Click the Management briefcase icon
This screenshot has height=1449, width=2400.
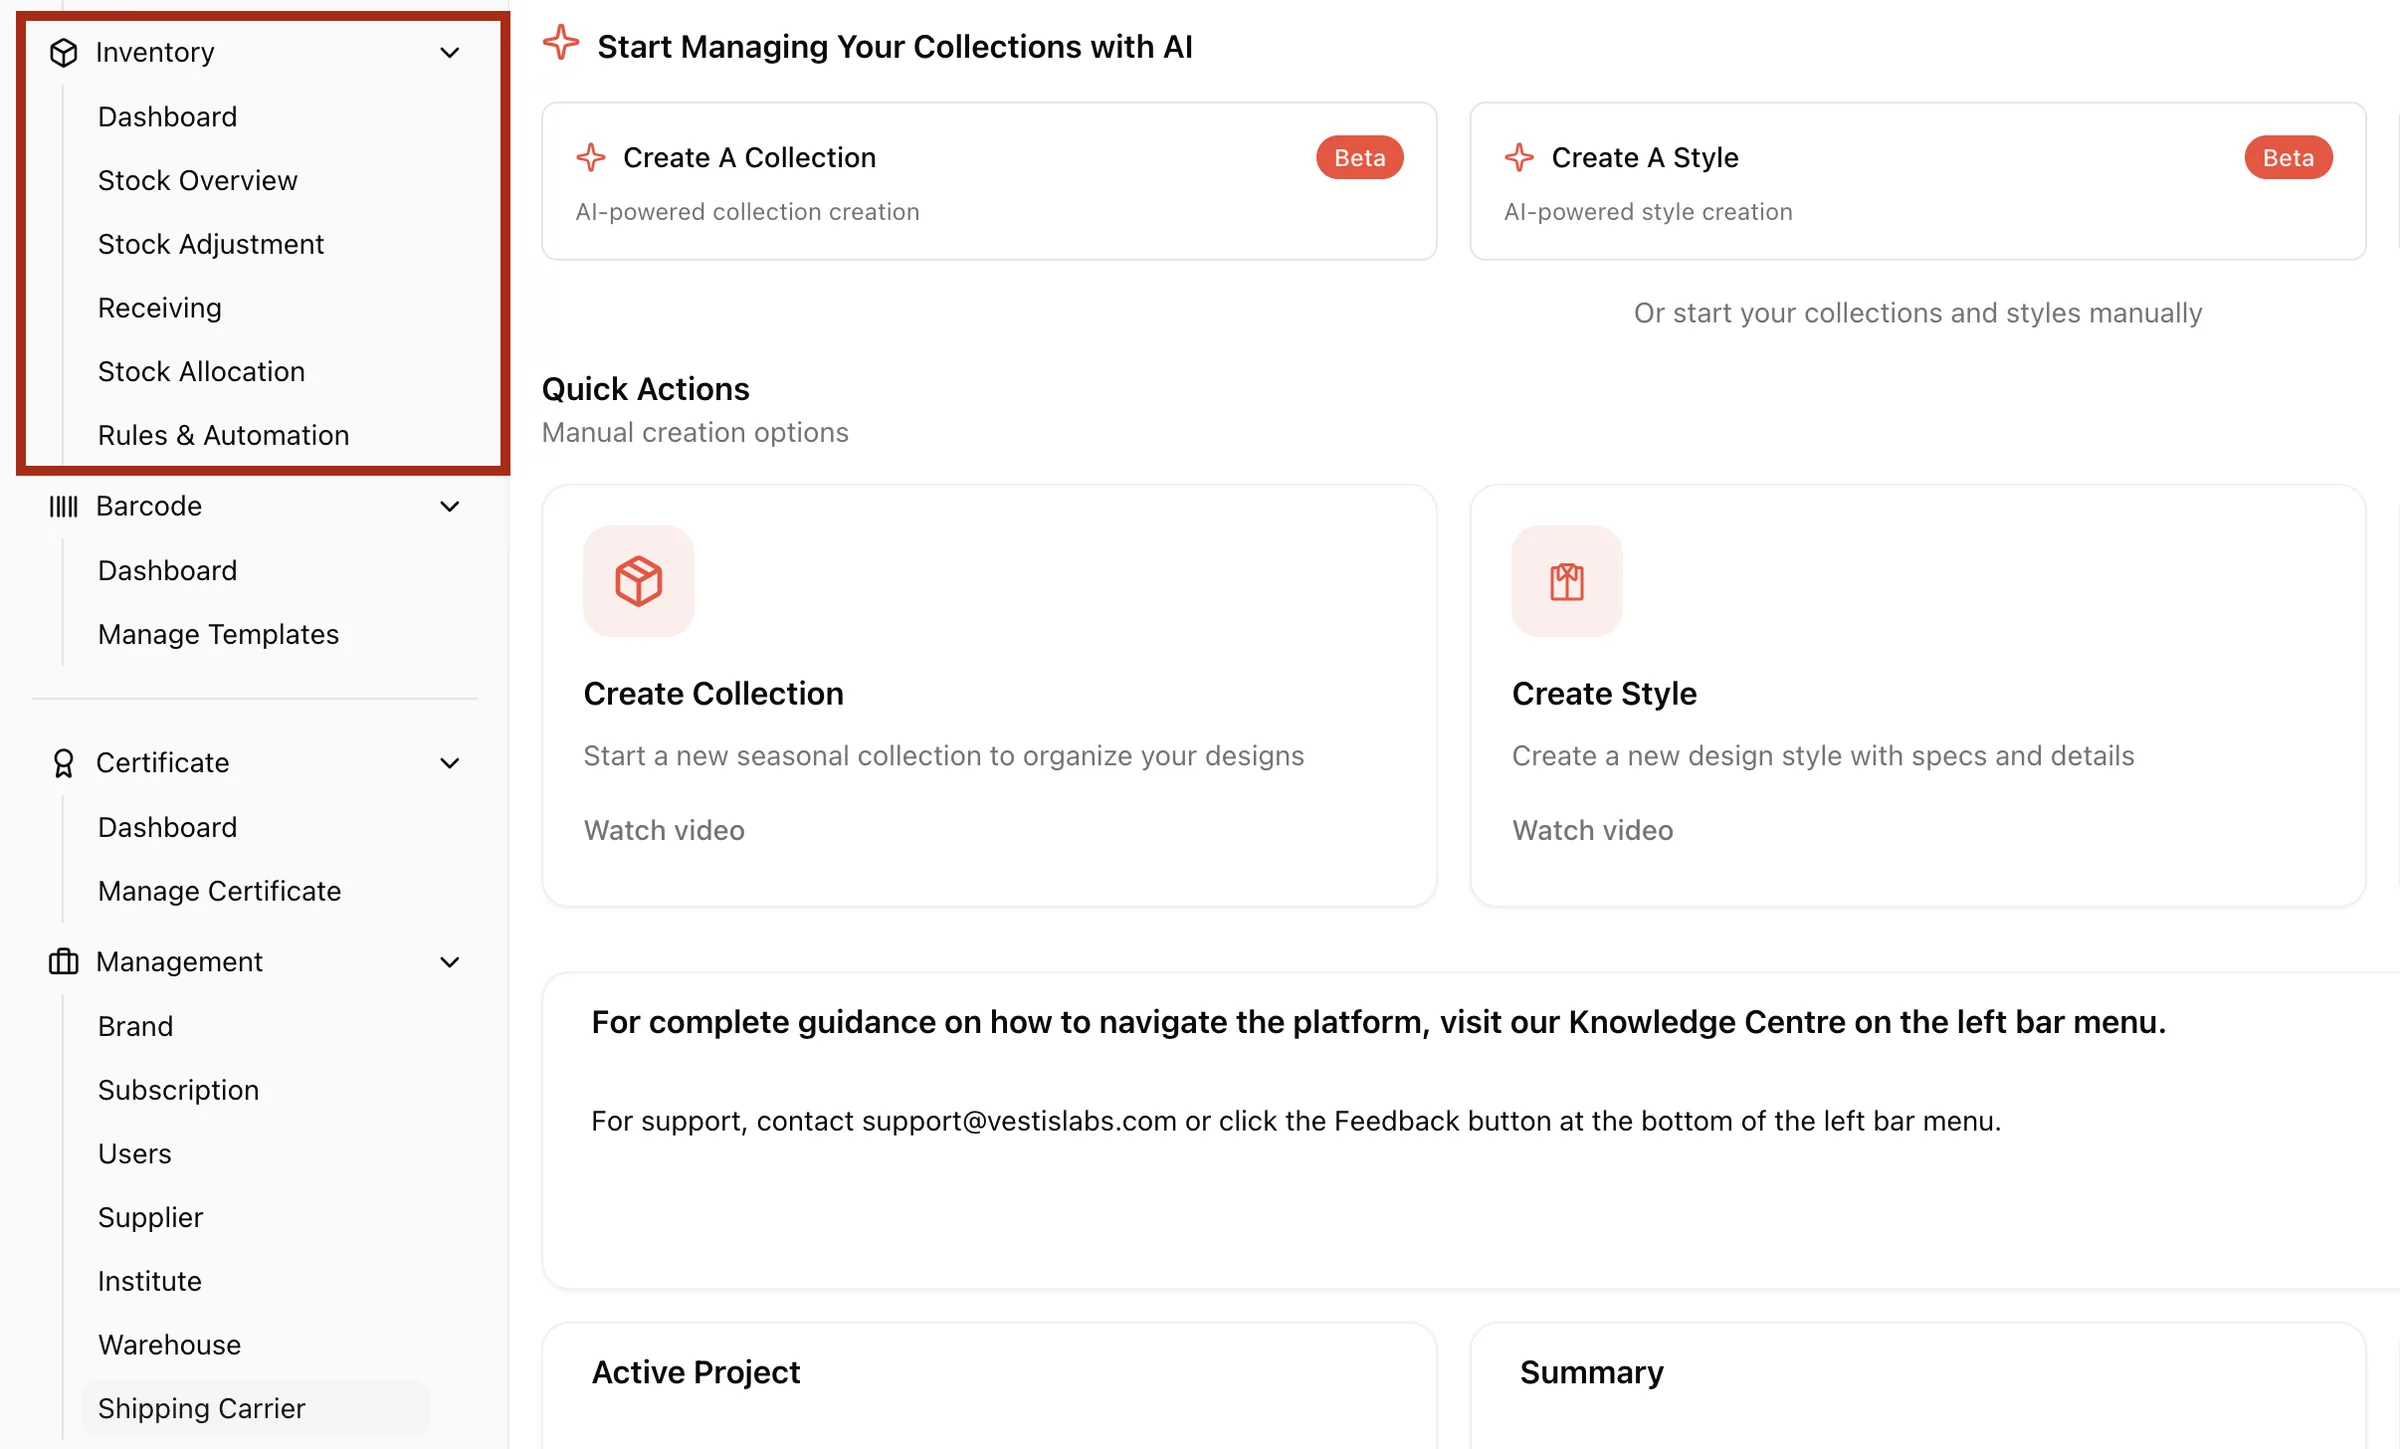(x=63, y=961)
